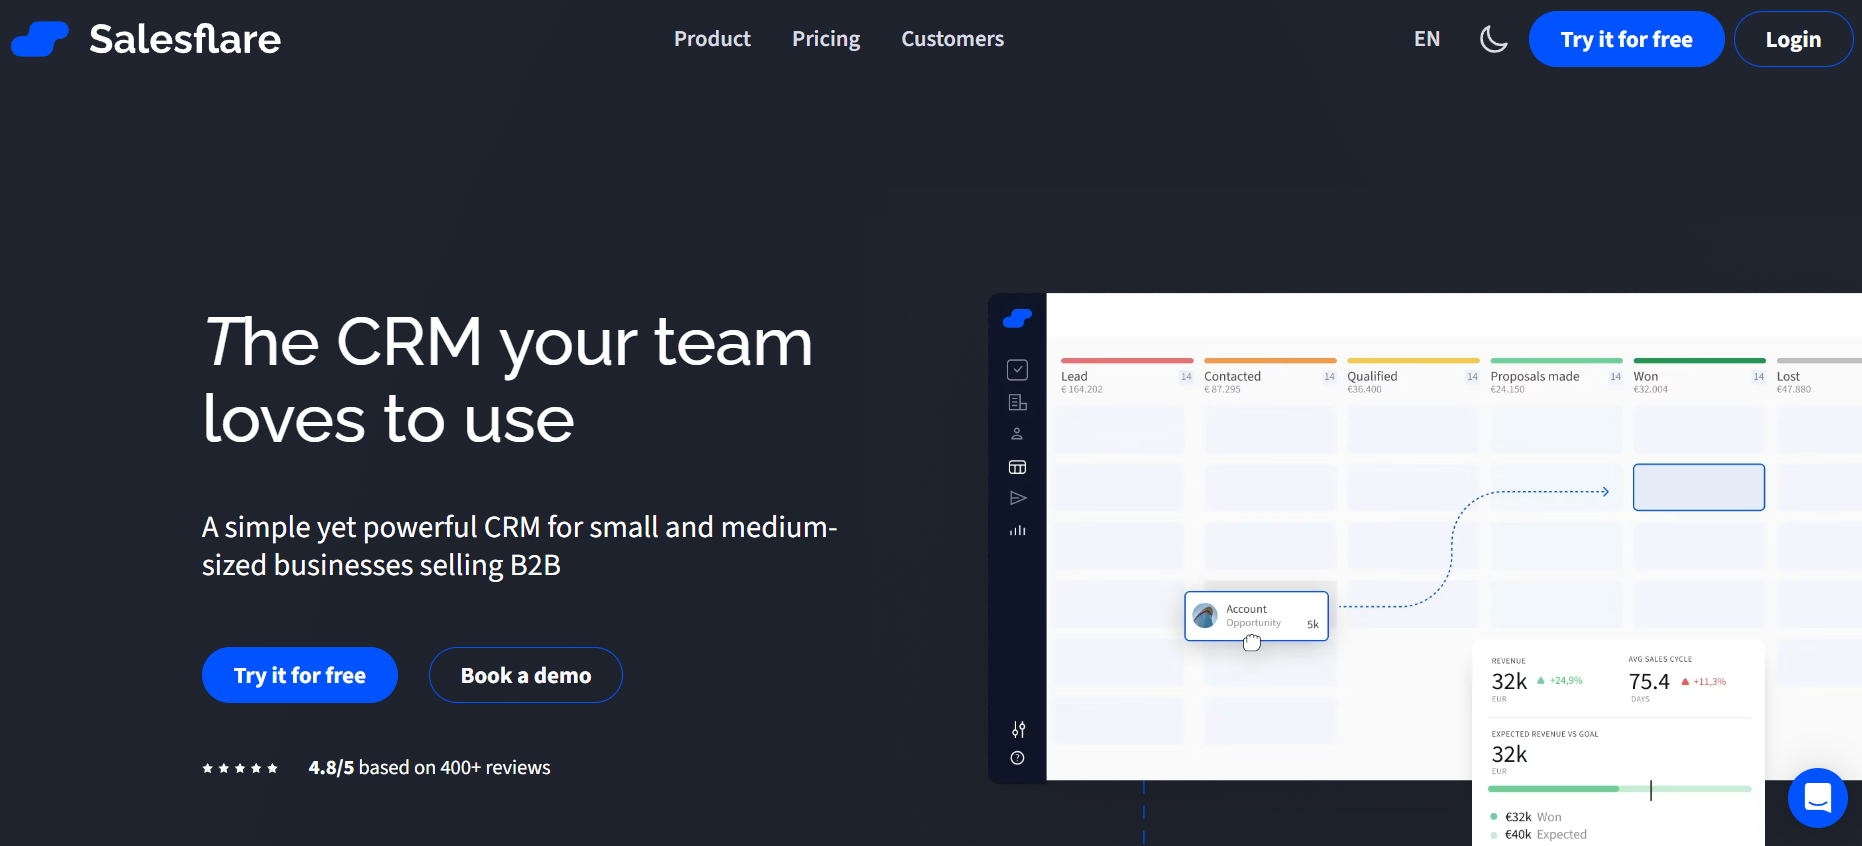Toggle dark mode with the moon icon
The image size is (1862, 846).
(x=1493, y=39)
